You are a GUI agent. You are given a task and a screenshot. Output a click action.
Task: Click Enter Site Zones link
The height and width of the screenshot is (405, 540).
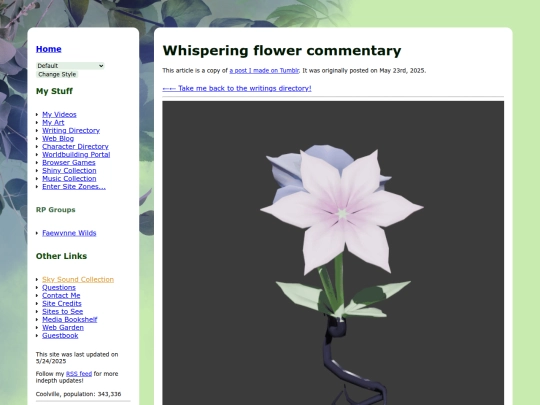(x=74, y=186)
